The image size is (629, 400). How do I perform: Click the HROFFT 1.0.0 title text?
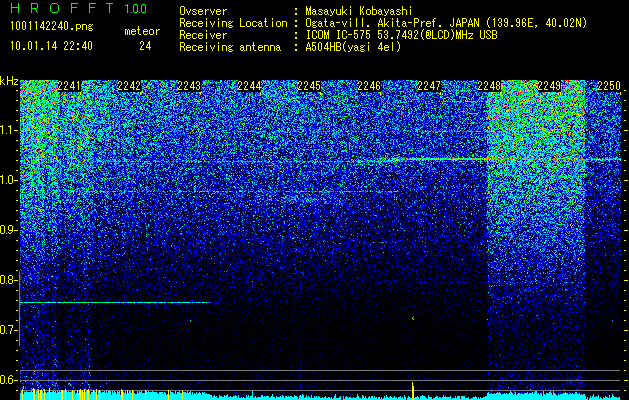point(79,8)
